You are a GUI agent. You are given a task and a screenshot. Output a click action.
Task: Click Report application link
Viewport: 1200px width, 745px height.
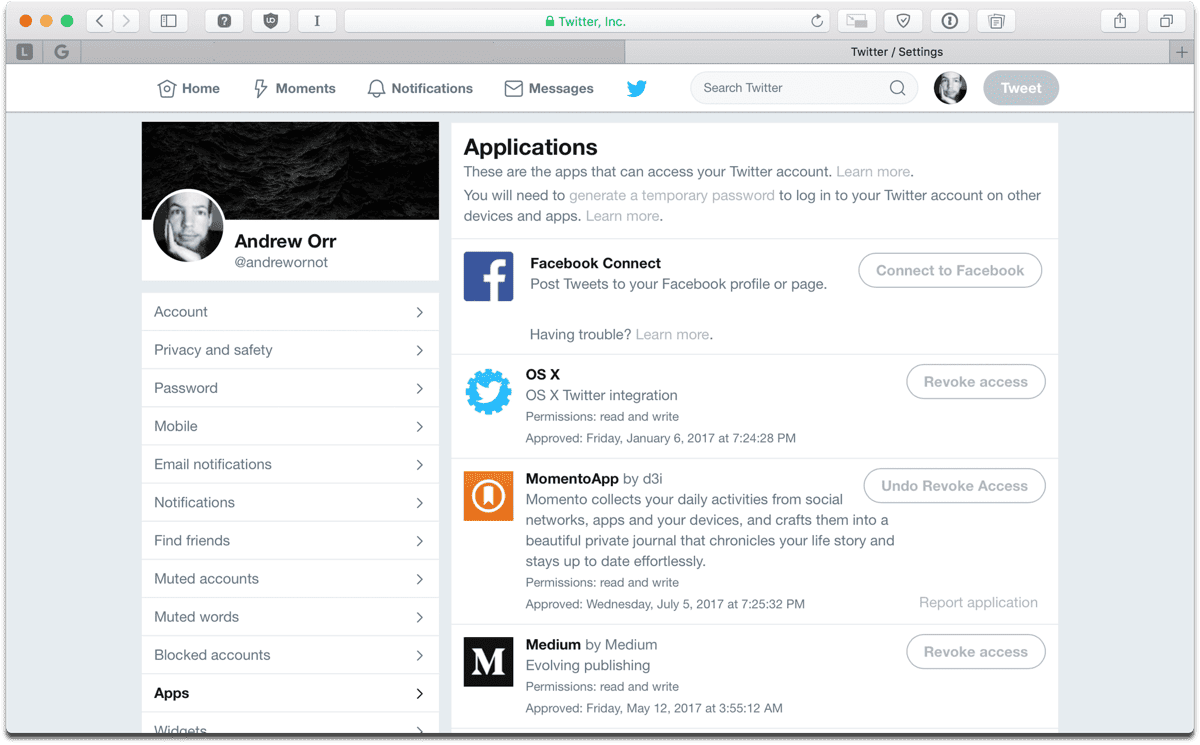point(978,602)
